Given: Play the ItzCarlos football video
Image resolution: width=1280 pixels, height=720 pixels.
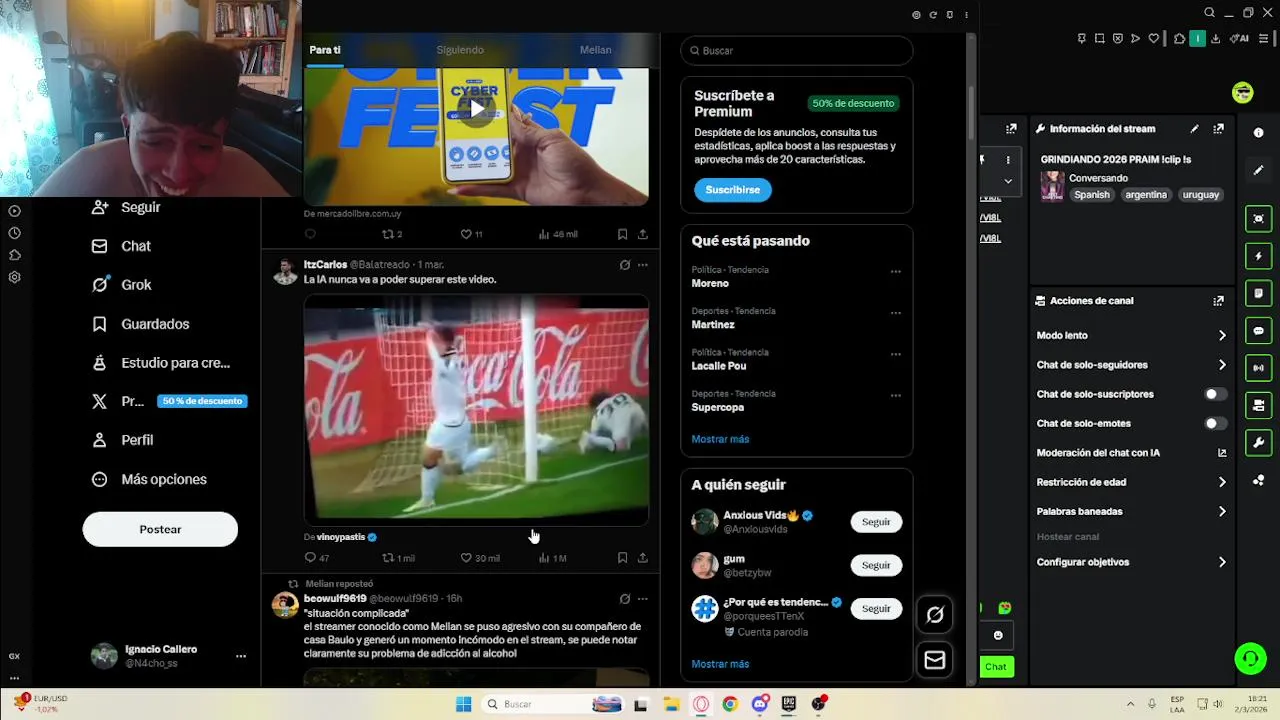Looking at the screenshot, I should (476, 410).
